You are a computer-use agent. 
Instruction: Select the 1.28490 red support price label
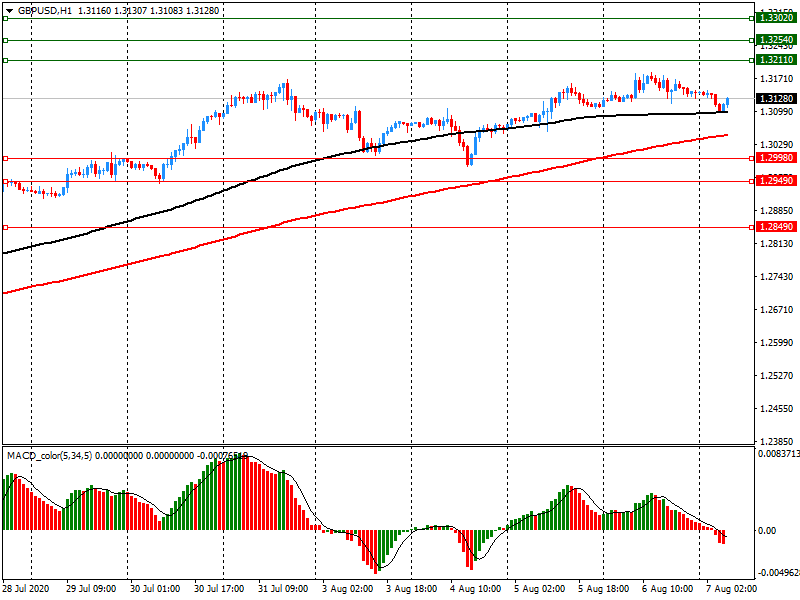776,227
